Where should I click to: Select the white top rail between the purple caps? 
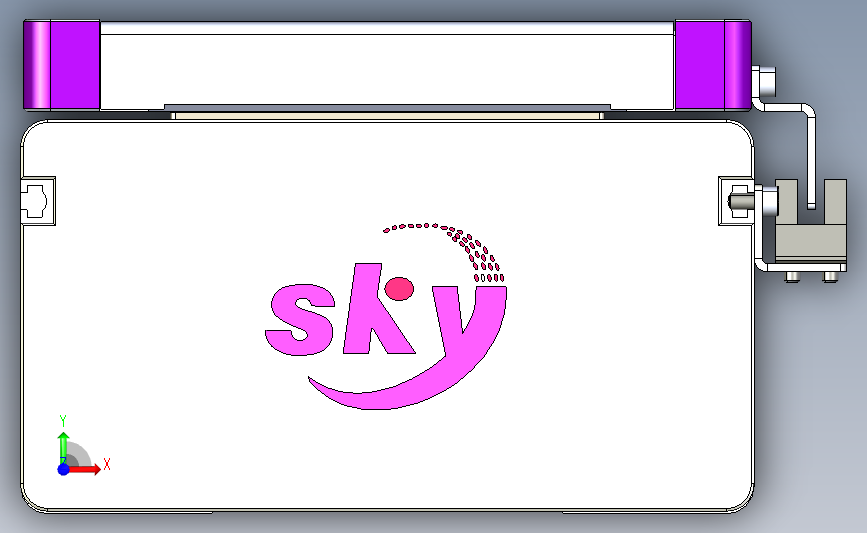387,65
